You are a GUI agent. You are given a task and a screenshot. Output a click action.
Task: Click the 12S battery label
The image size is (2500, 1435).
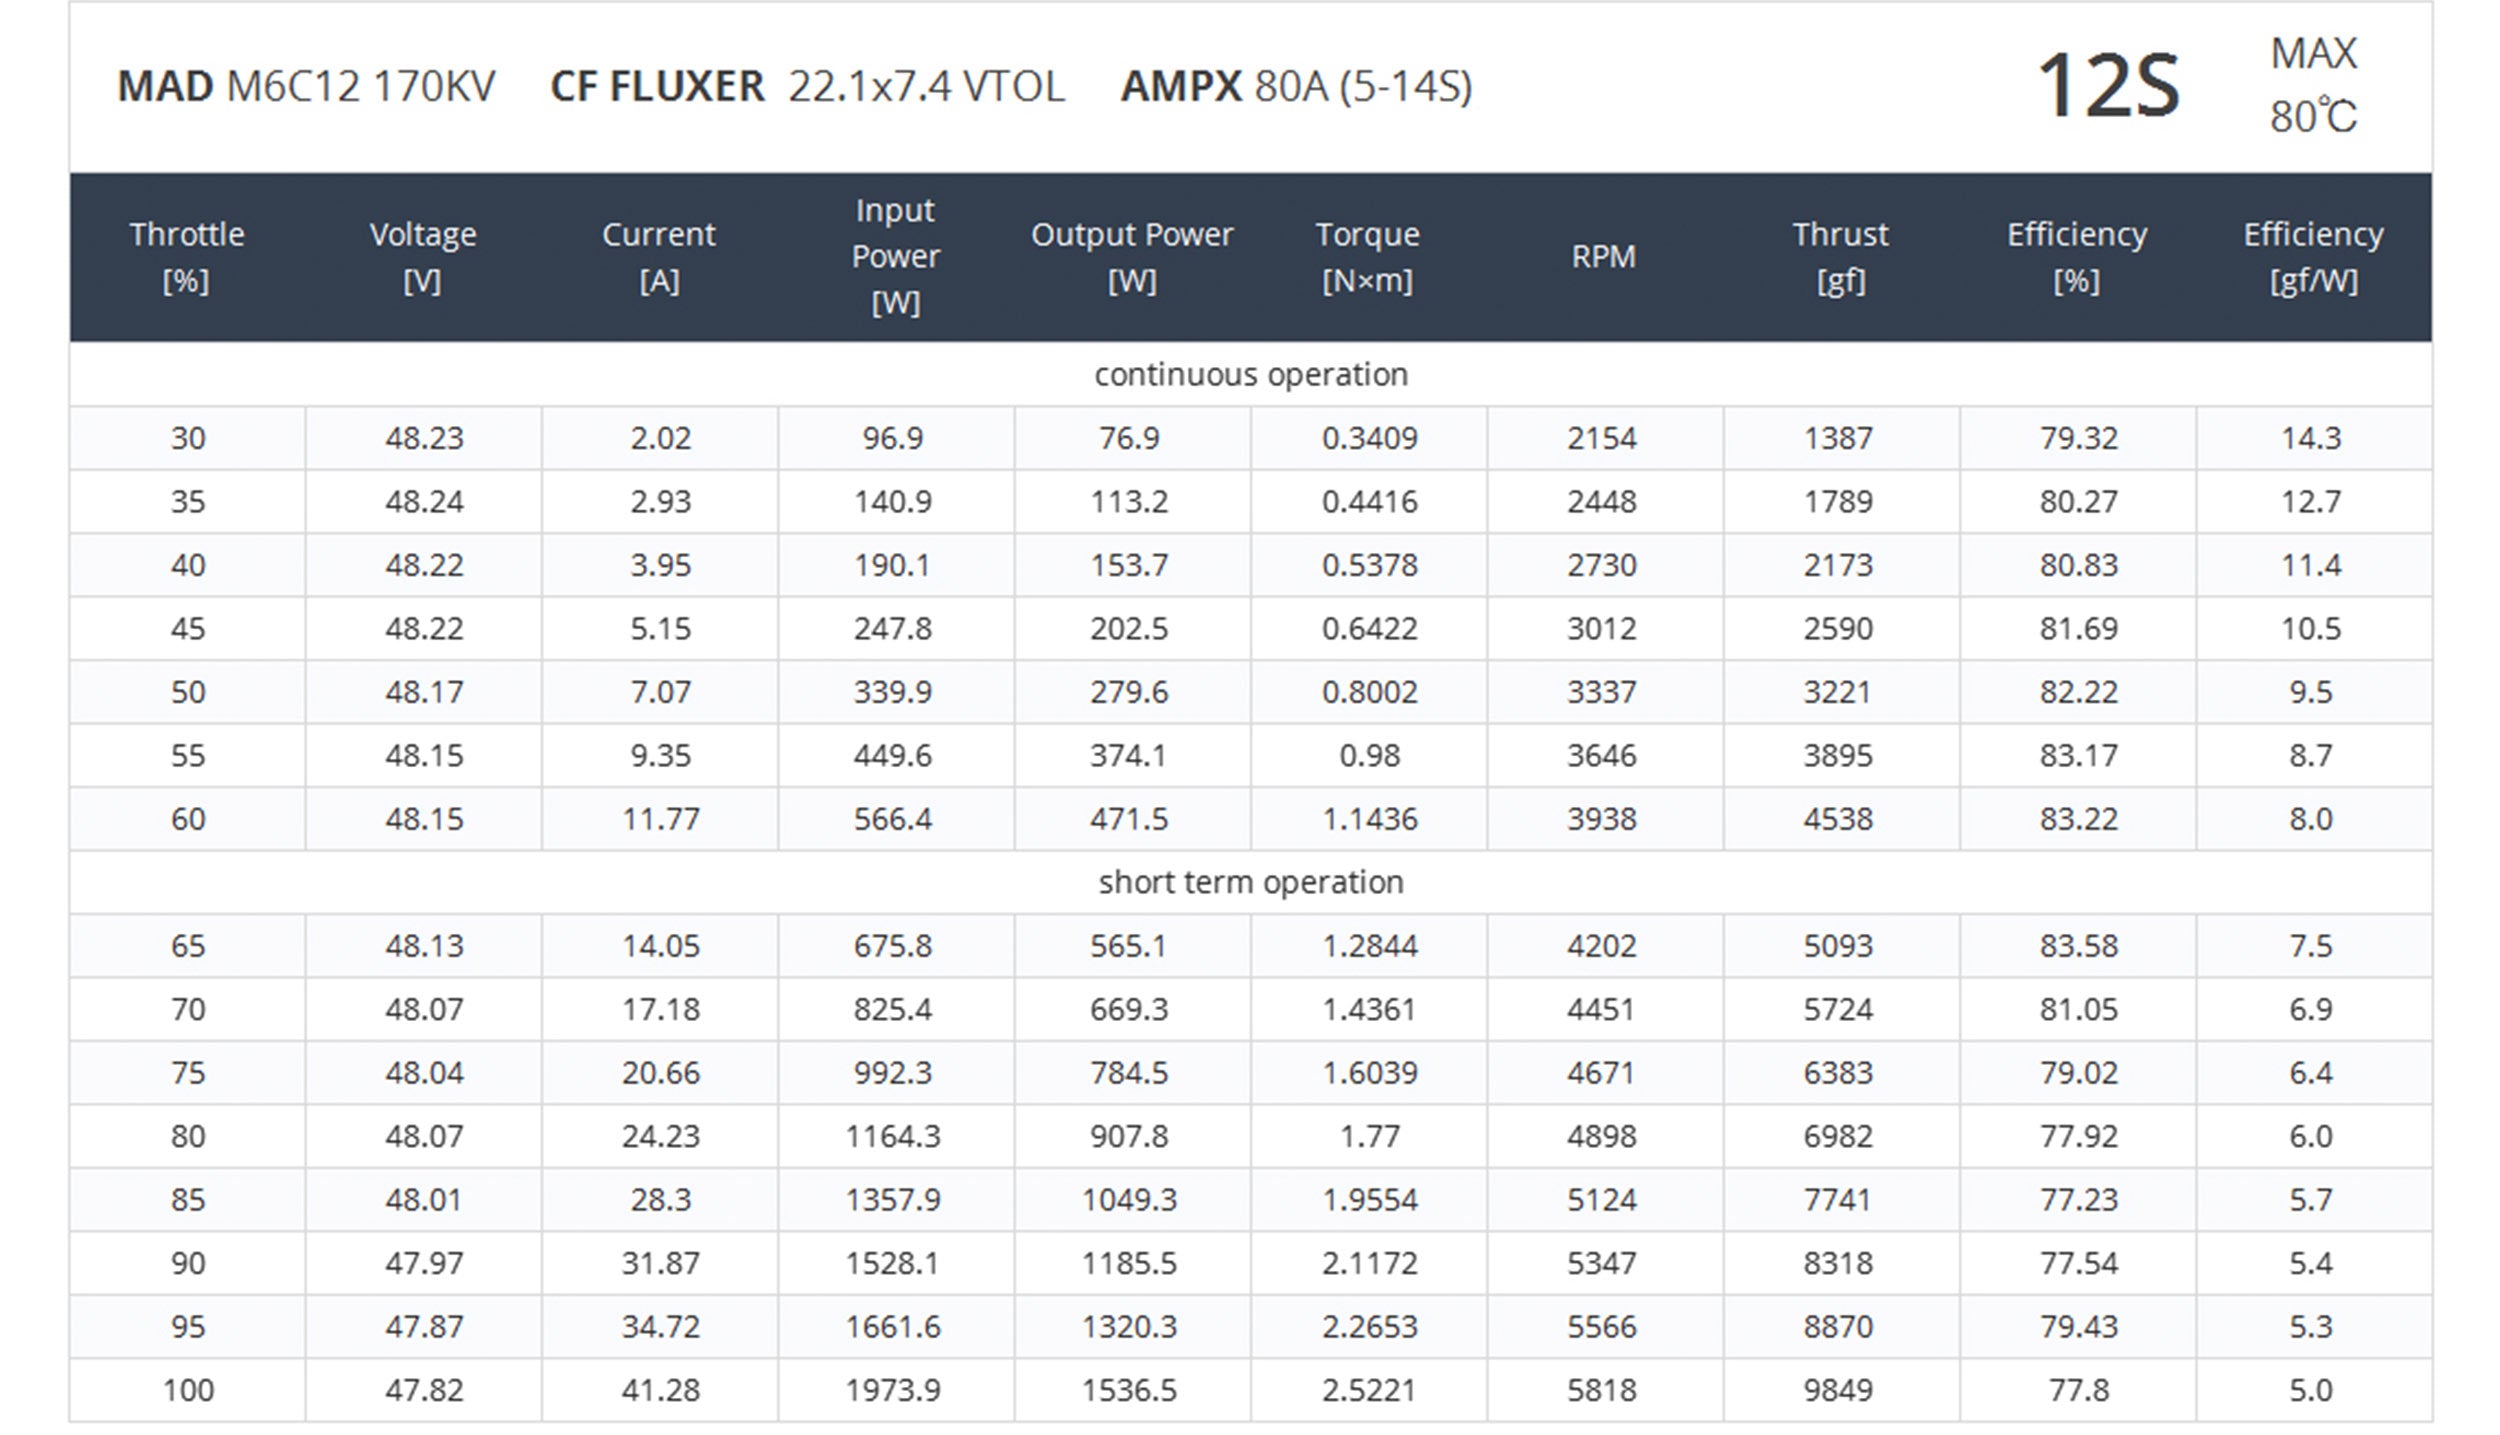[2107, 86]
